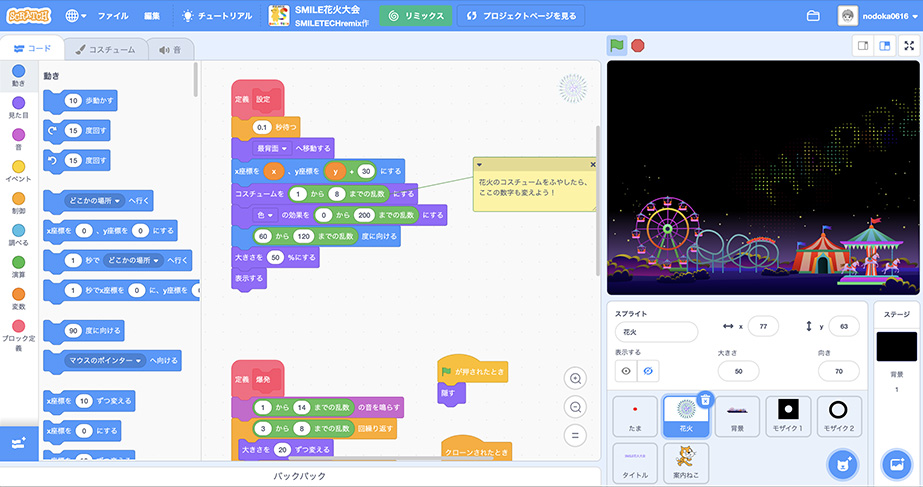Switch to the コード tab
The height and width of the screenshot is (487, 923).
pos(32,49)
